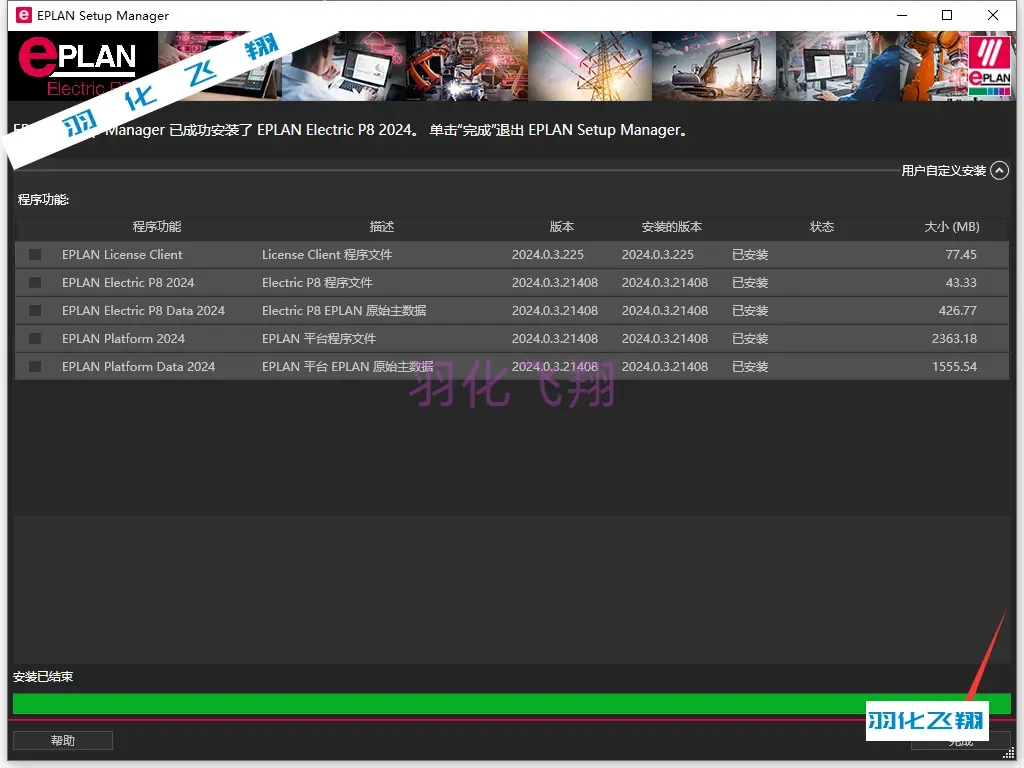Click the 状态 column header

coord(822,227)
